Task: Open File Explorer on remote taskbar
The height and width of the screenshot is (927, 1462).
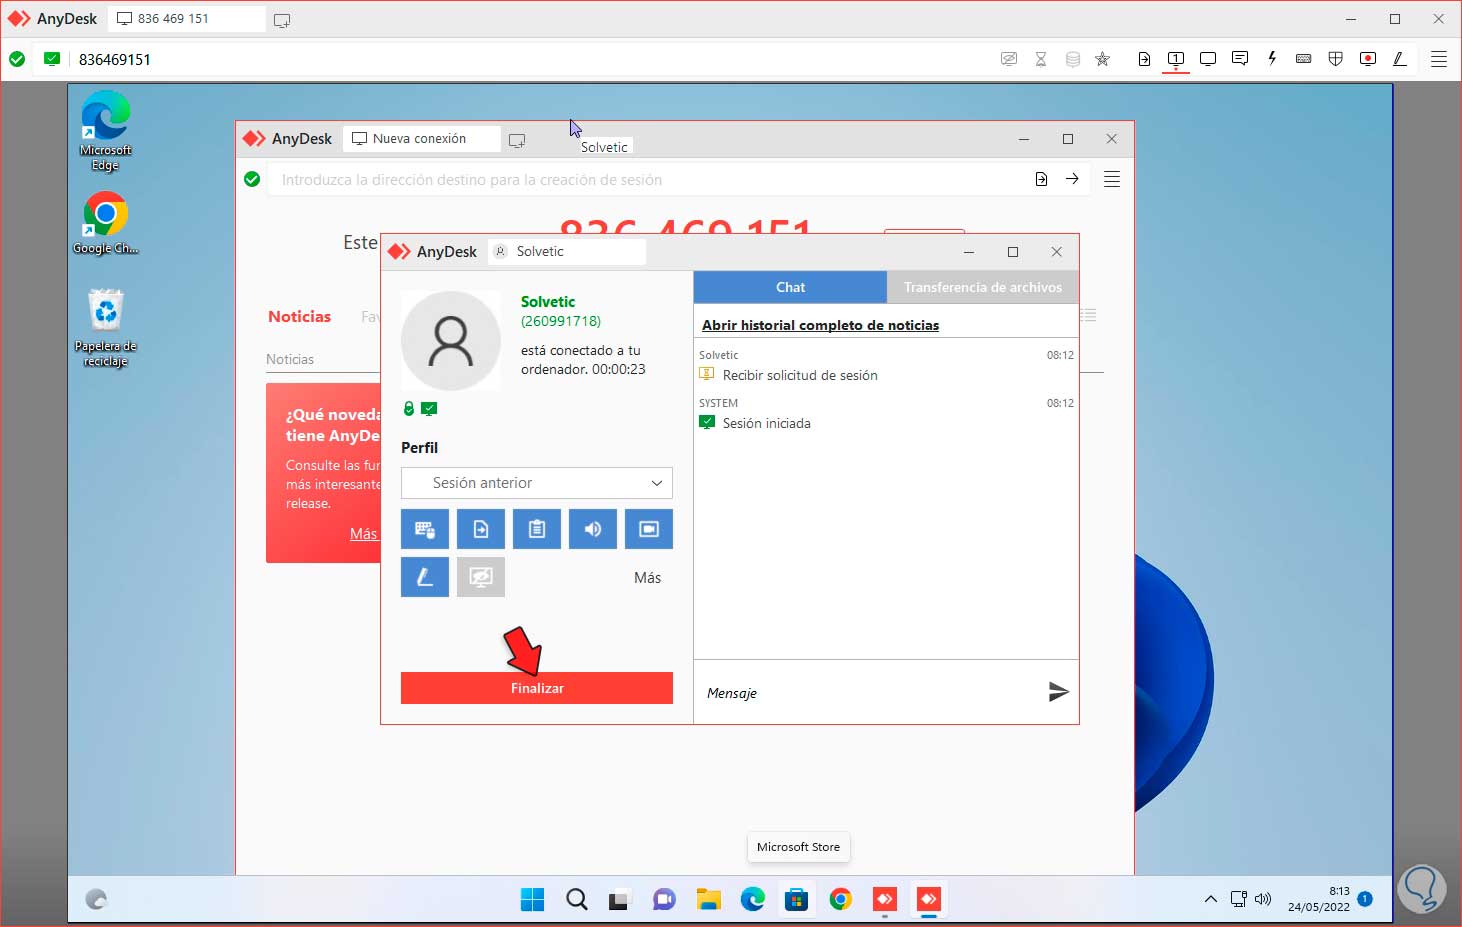Action: coord(708,899)
